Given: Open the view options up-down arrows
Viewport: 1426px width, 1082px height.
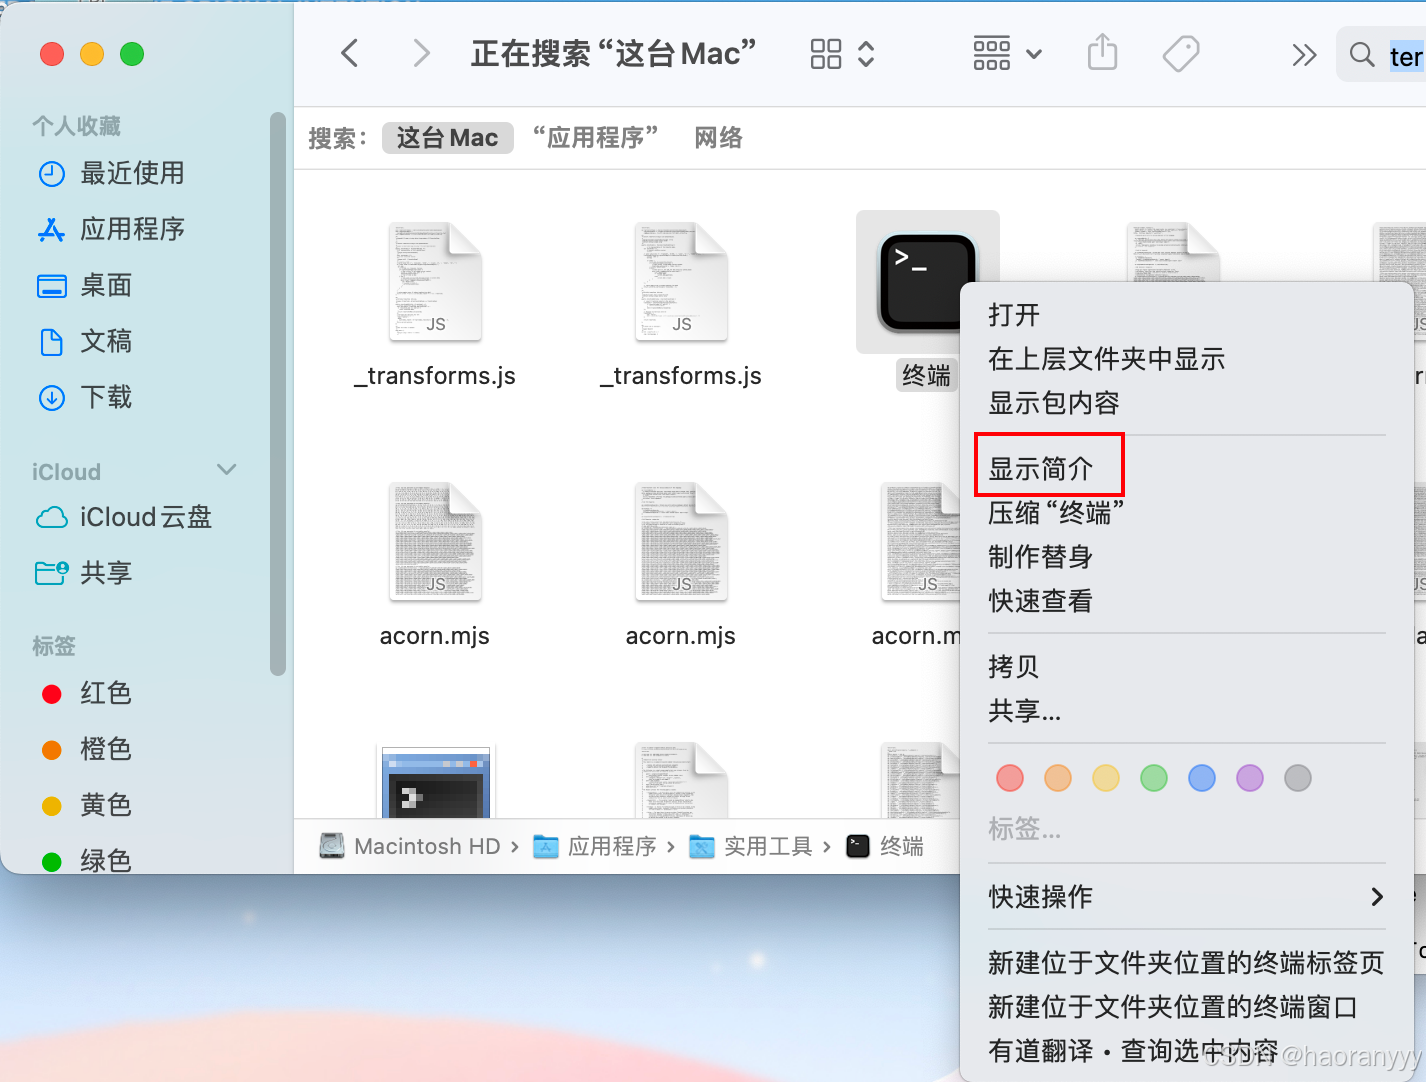Looking at the screenshot, I should coord(866,54).
